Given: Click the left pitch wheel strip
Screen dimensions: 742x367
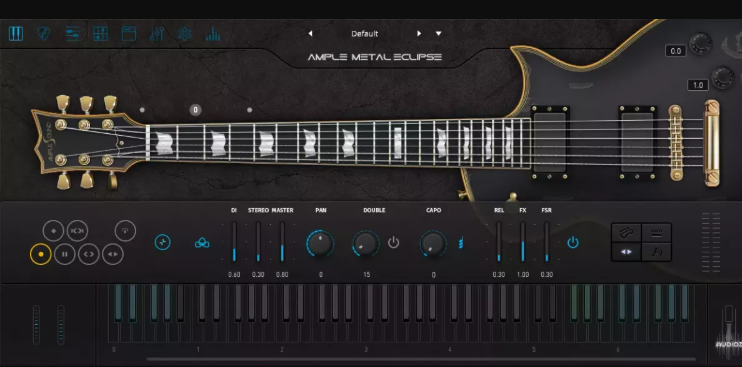Looking at the screenshot, I should (x=36, y=324).
